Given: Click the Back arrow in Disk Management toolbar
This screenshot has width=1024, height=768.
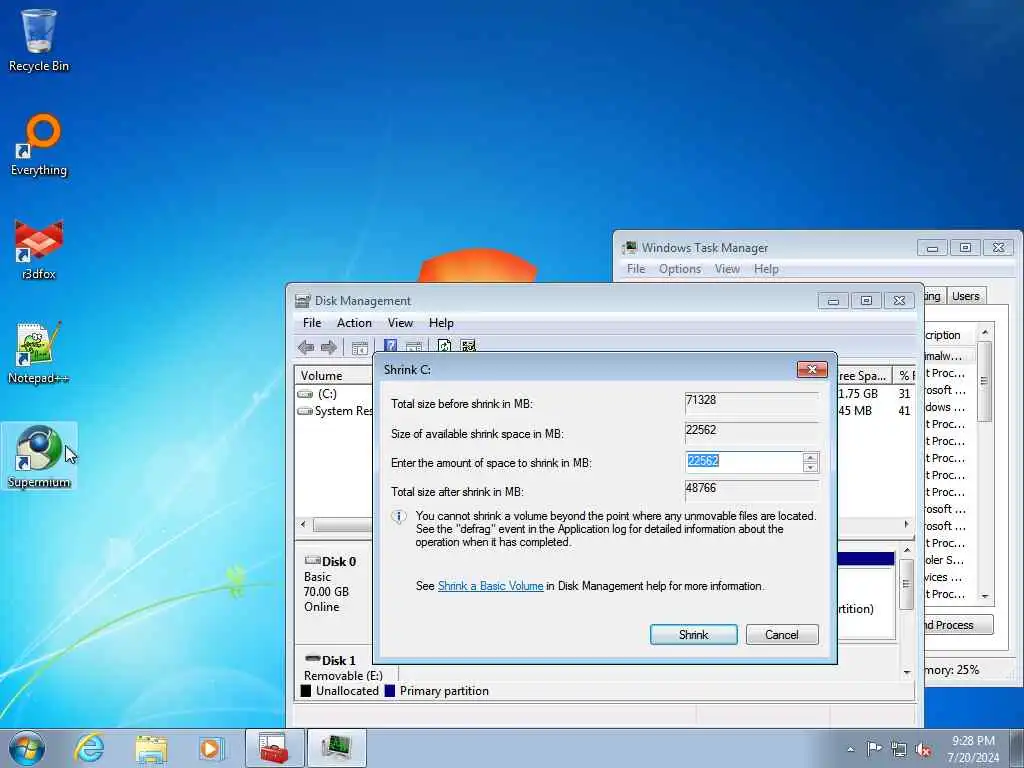Looking at the screenshot, I should click(306, 347).
